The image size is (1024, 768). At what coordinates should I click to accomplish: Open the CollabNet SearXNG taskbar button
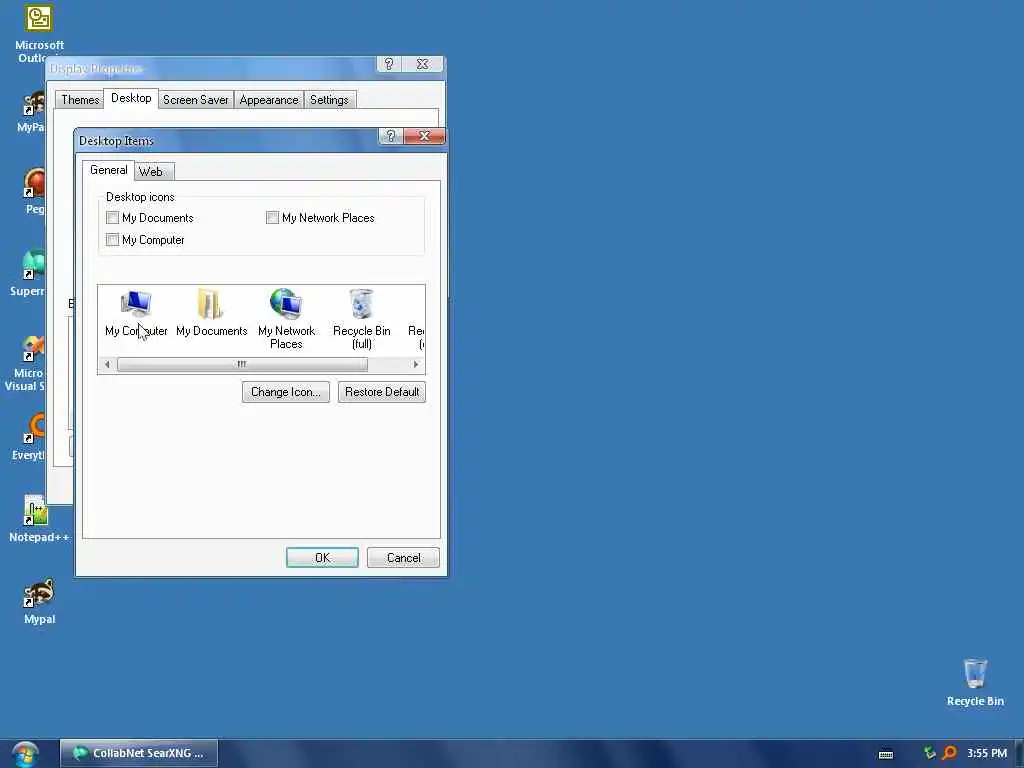[139, 753]
